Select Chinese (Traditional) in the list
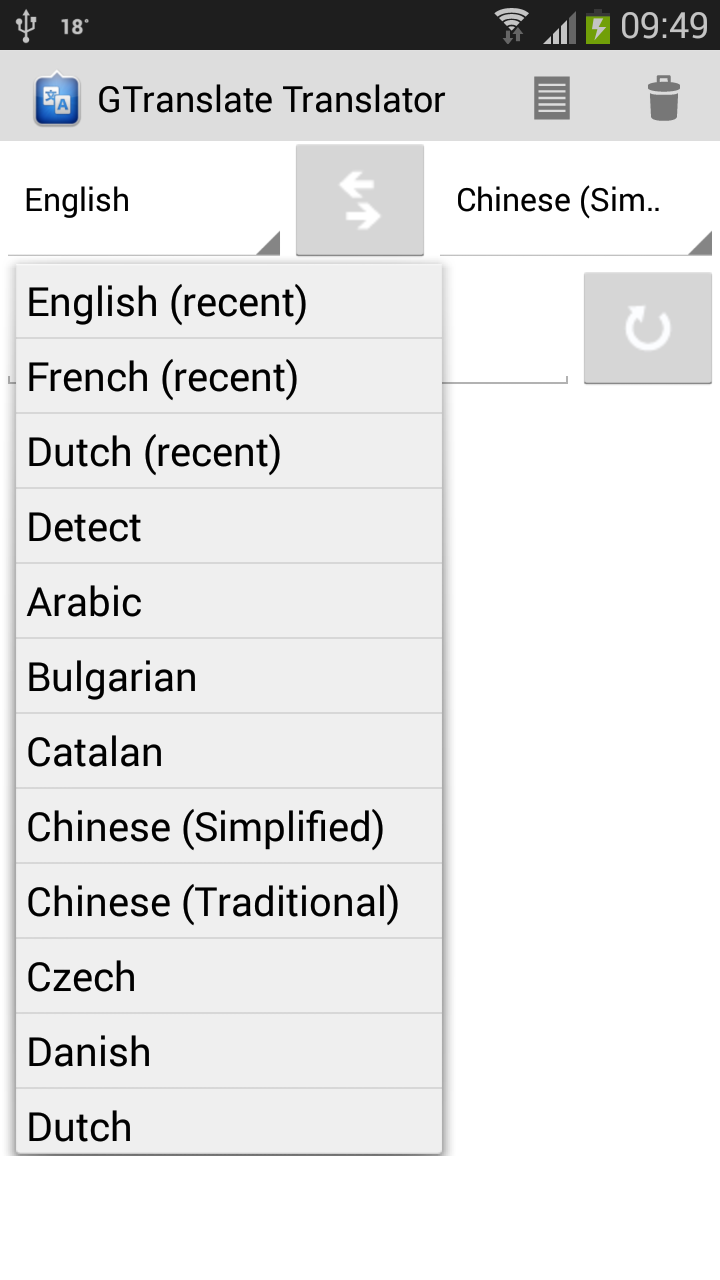720x1280 pixels. coord(228,901)
